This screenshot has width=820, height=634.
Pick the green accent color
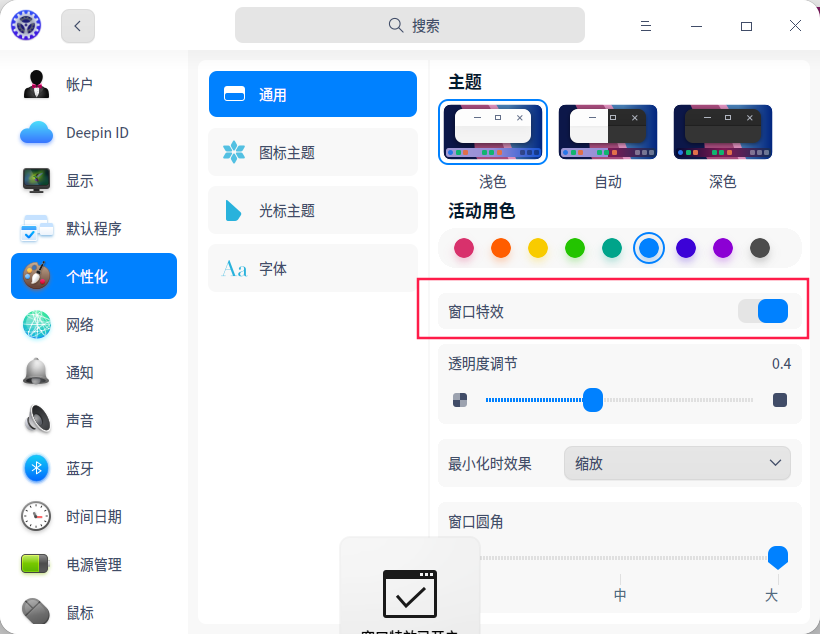[575, 248]
